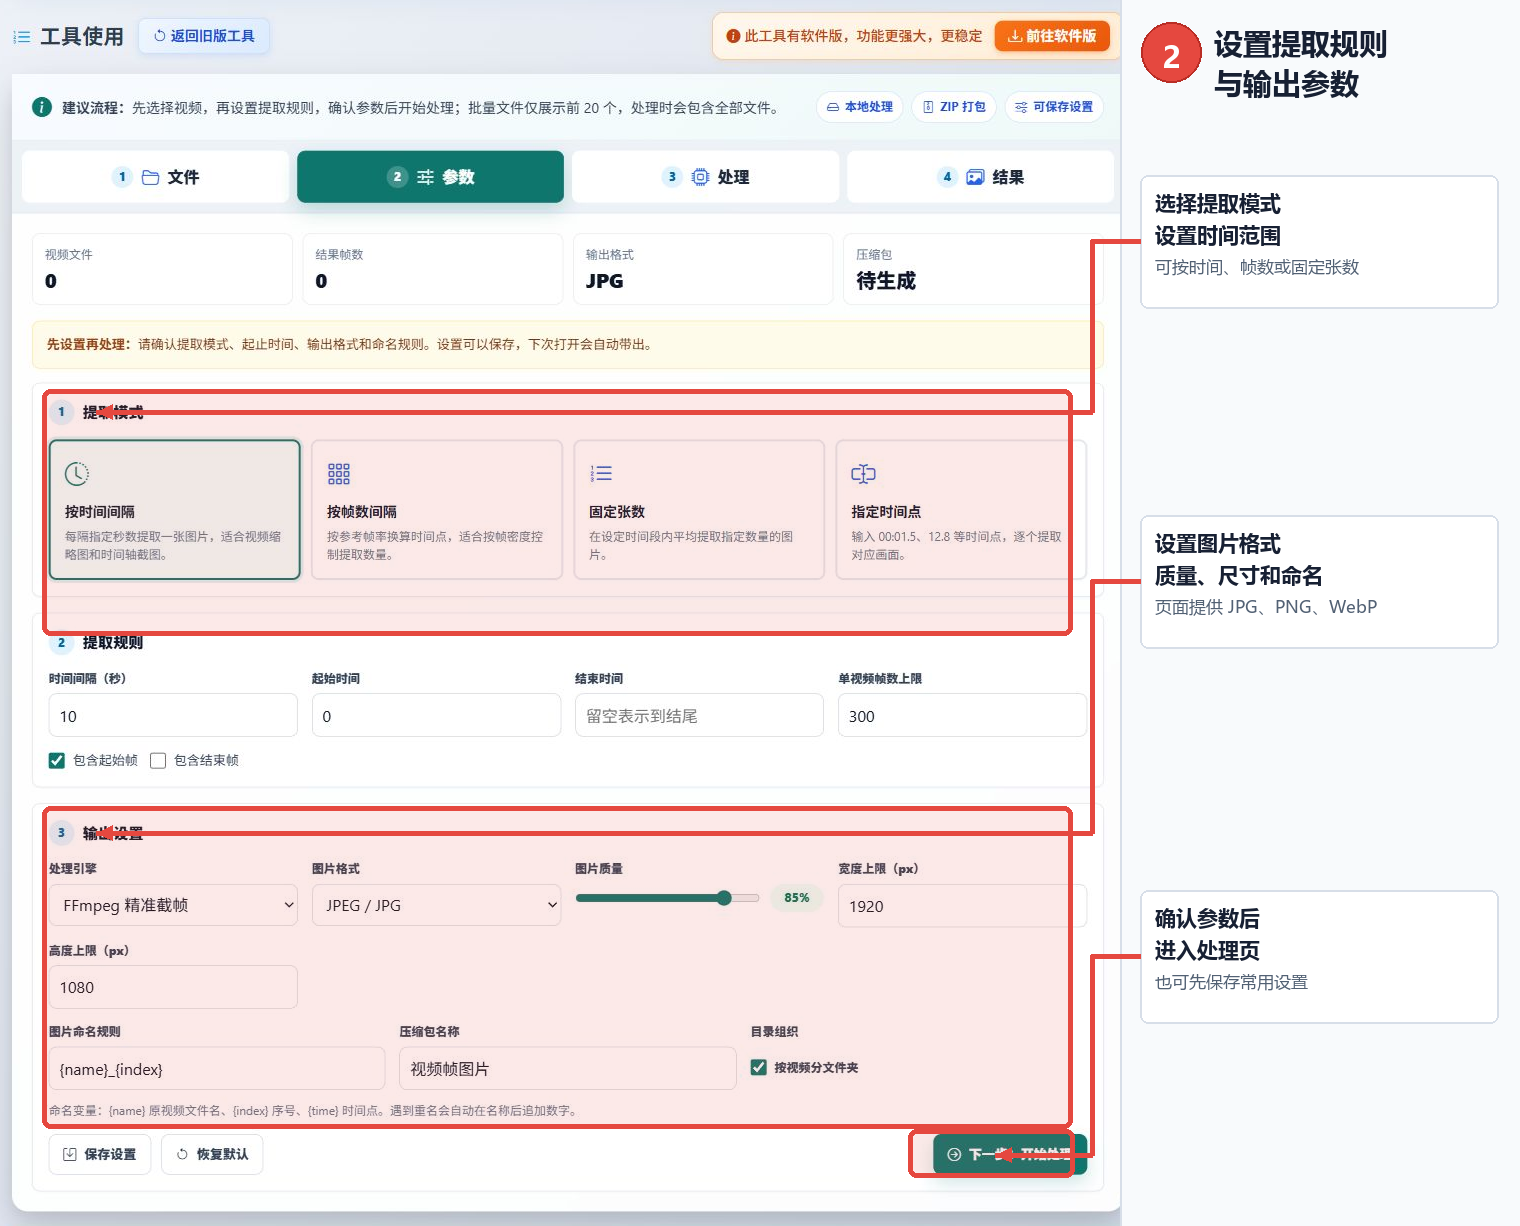Viewport: 1520px width, 1226px height.
Task: Click the list icon on 固定张数 card
Action: point(601,474)
